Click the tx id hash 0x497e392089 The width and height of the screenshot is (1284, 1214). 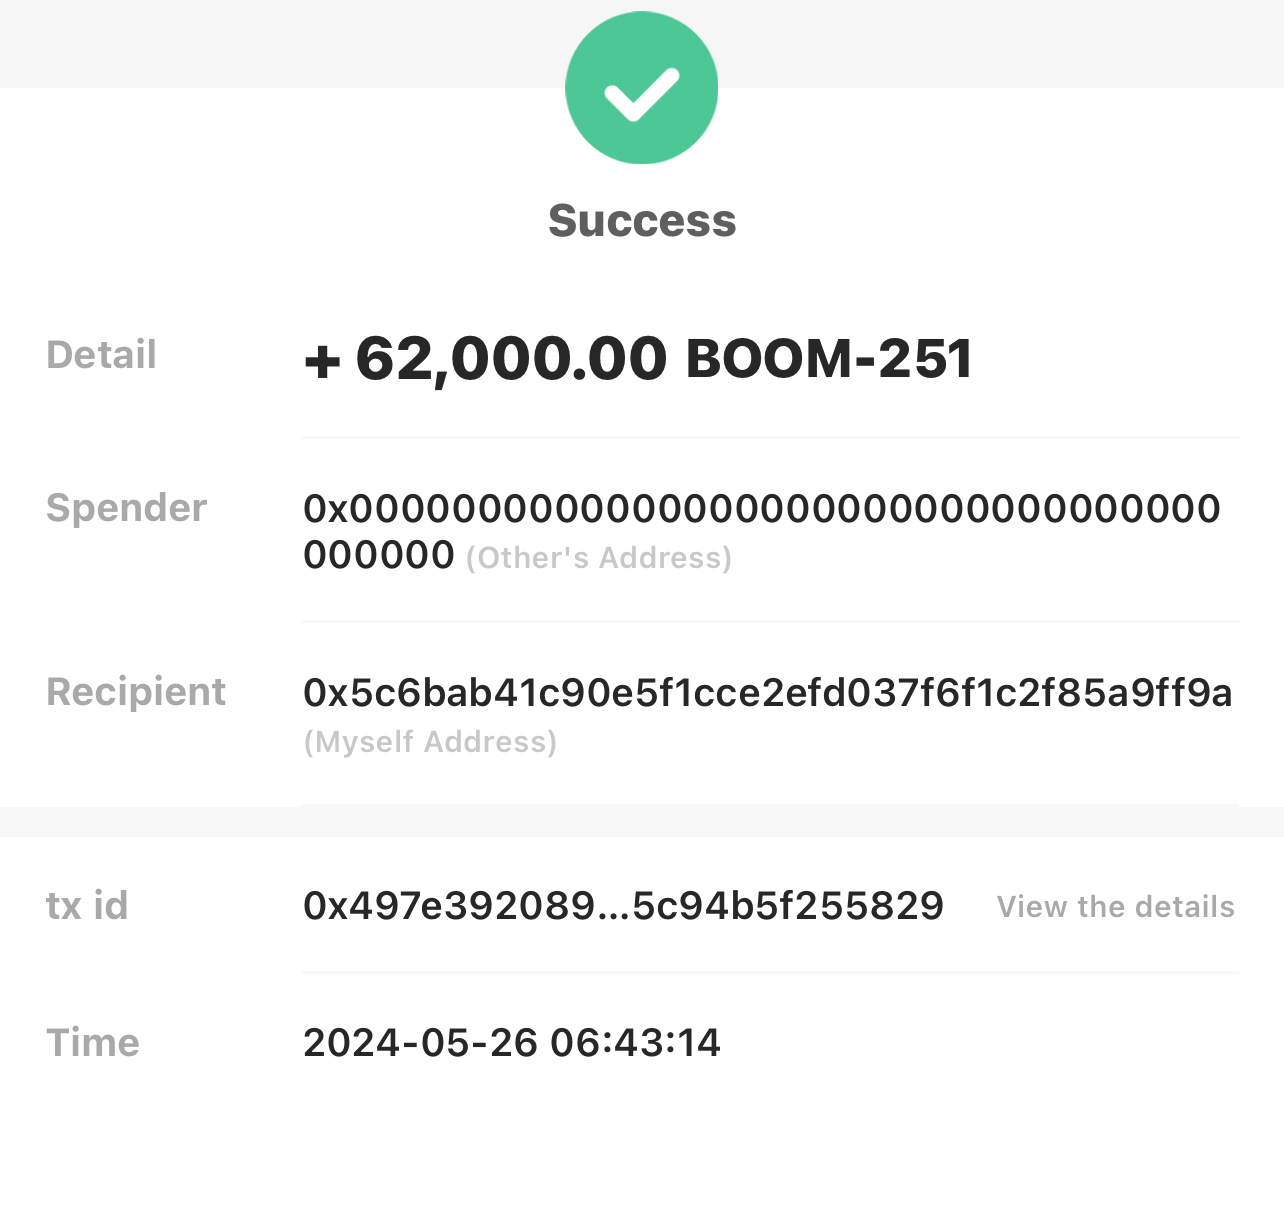624,906
